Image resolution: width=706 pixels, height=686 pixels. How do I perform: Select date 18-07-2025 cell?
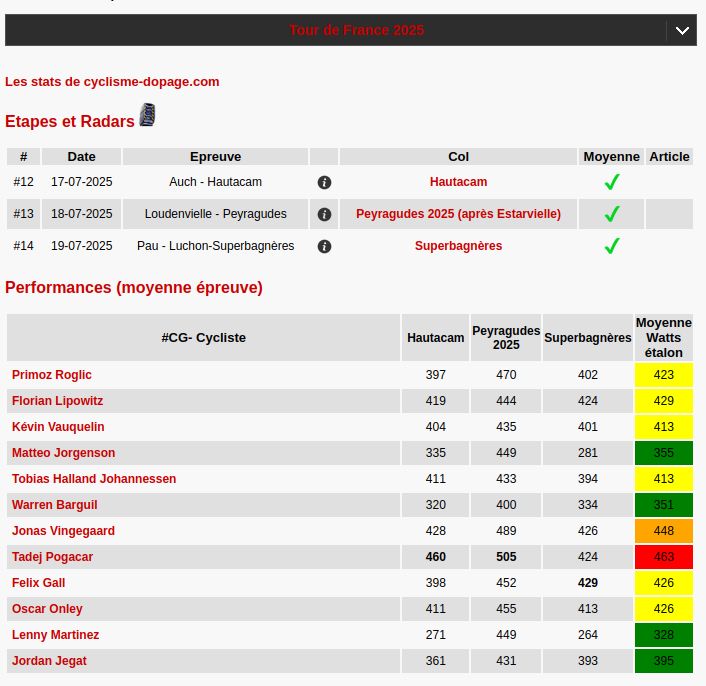(x=81, y=214)
